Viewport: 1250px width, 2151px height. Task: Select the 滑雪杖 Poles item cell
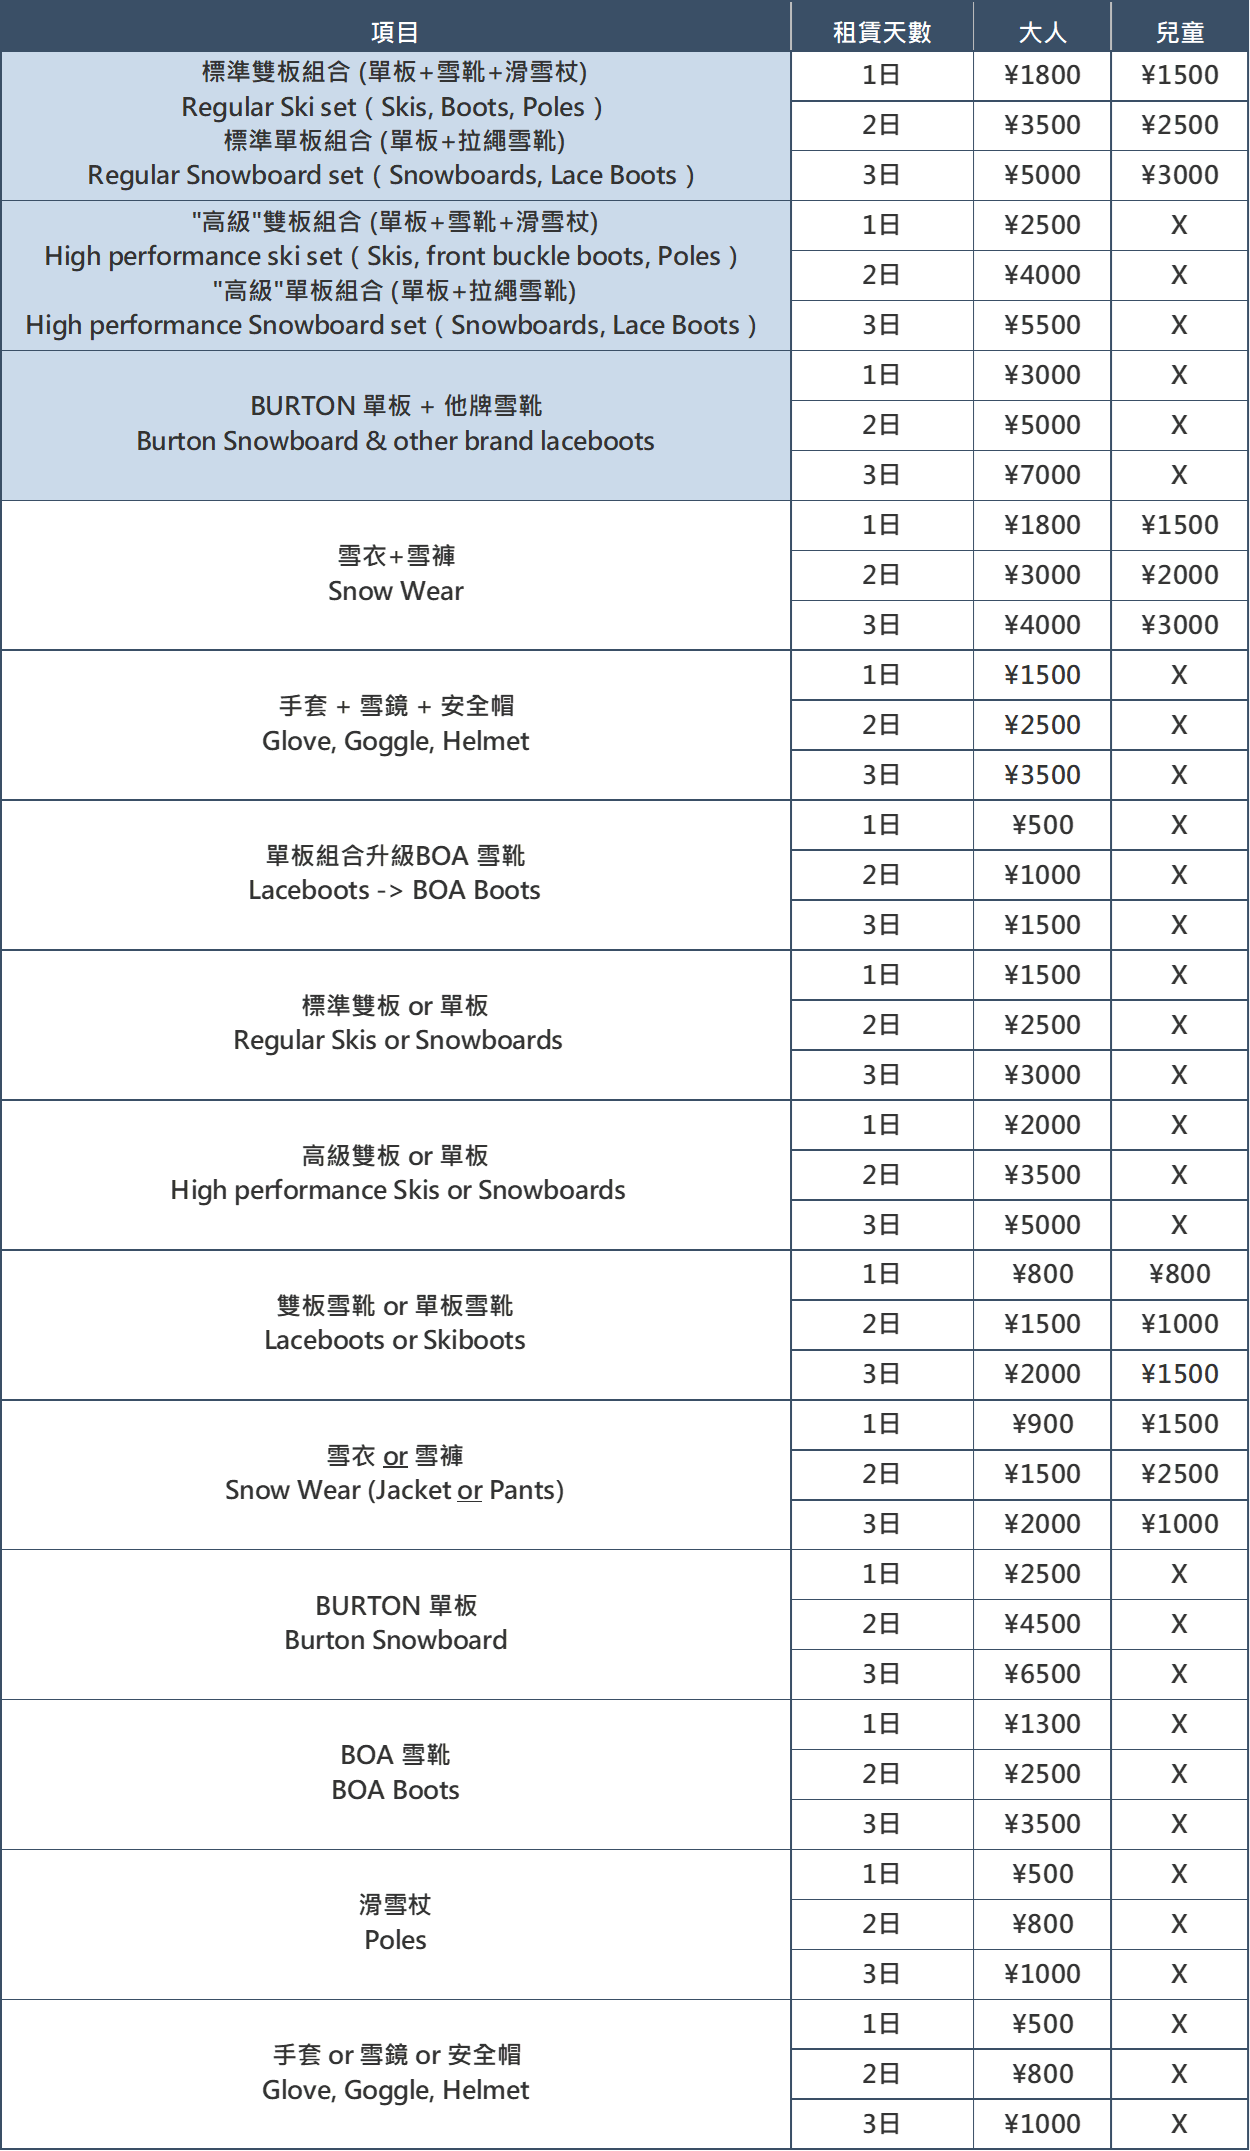pyautogui.click(x=395, y=1924)
